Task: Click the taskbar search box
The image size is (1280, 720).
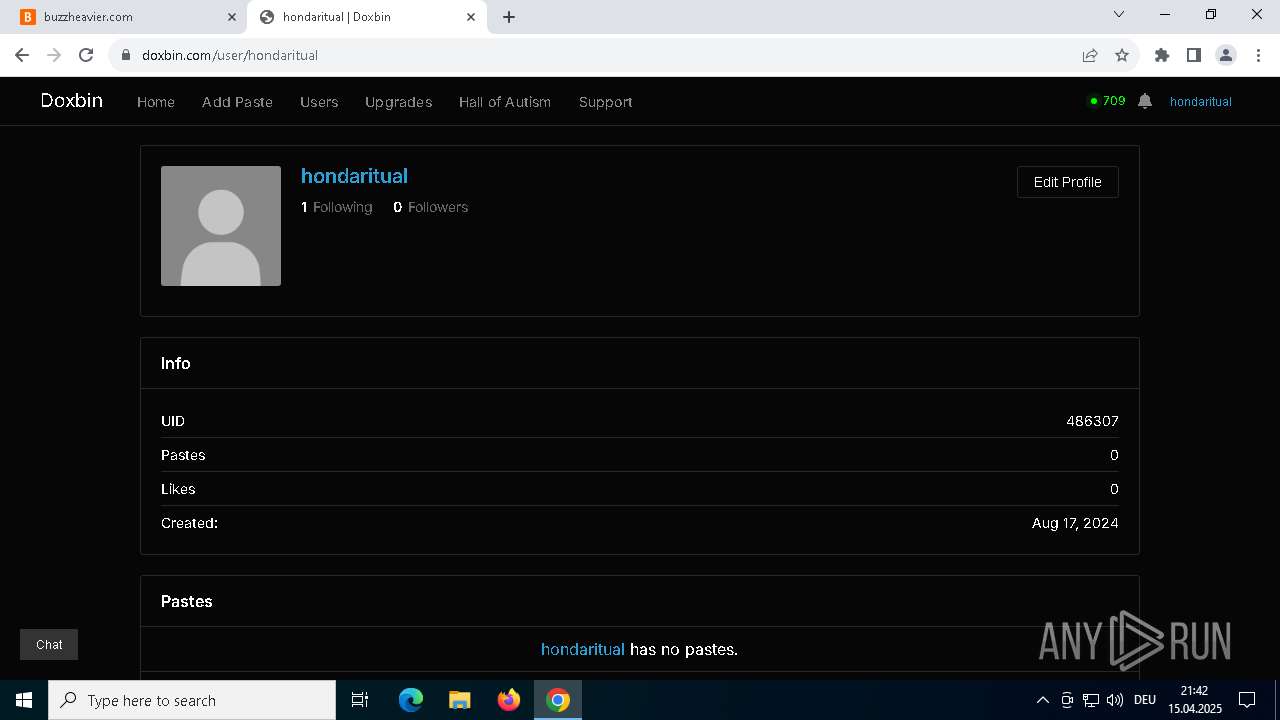Action: (x=192, y=700)
